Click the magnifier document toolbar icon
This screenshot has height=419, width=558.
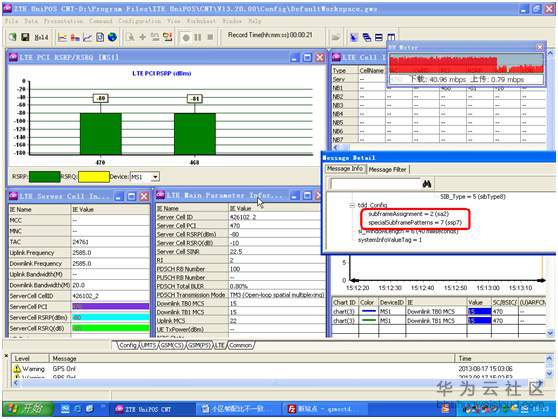[x=131, y=37]
